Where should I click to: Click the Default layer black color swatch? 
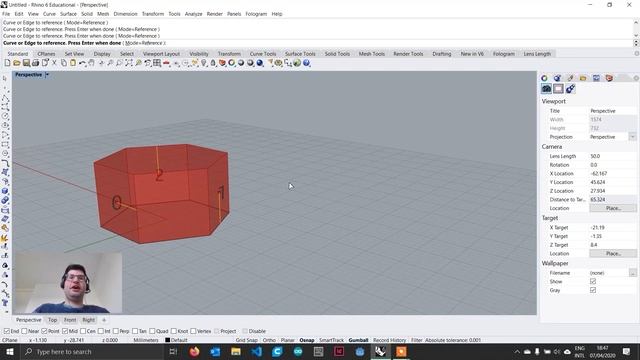point(167,340)
